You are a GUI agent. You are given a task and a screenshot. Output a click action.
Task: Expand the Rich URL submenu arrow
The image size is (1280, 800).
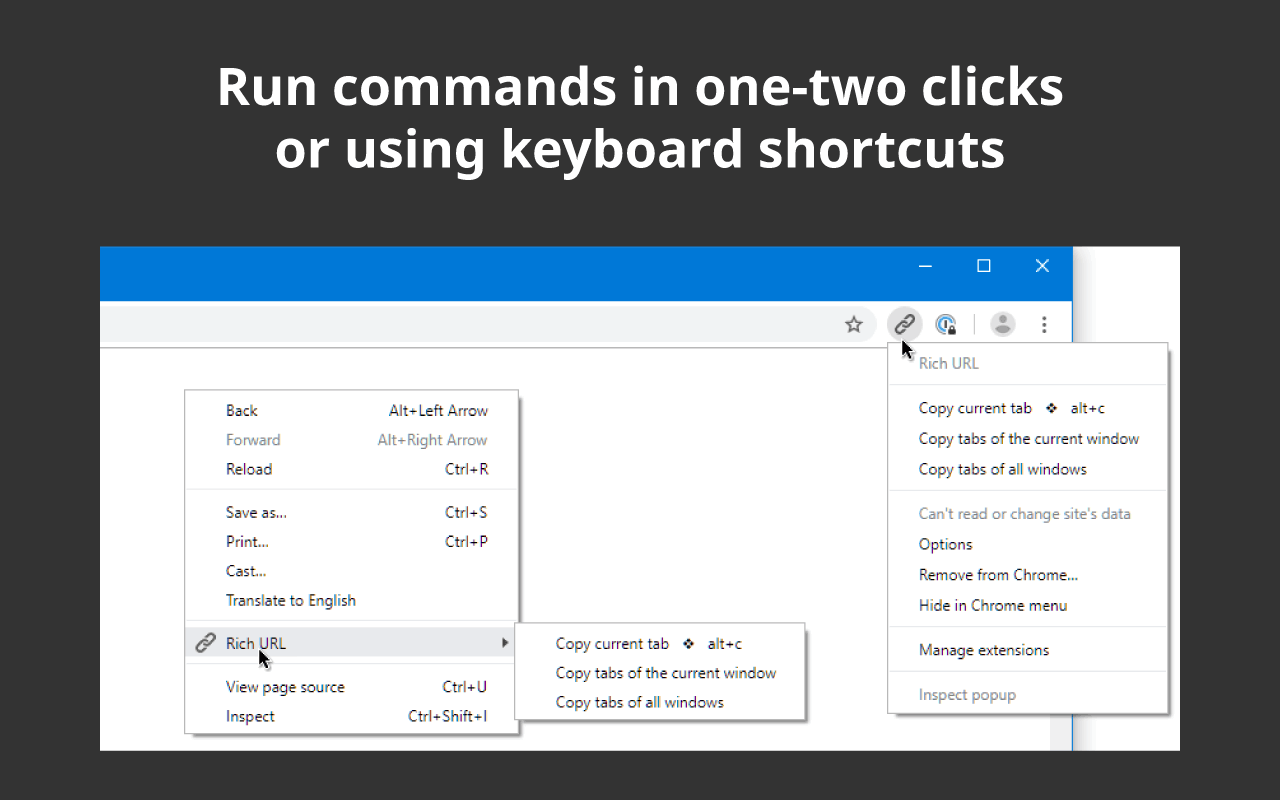506,643
